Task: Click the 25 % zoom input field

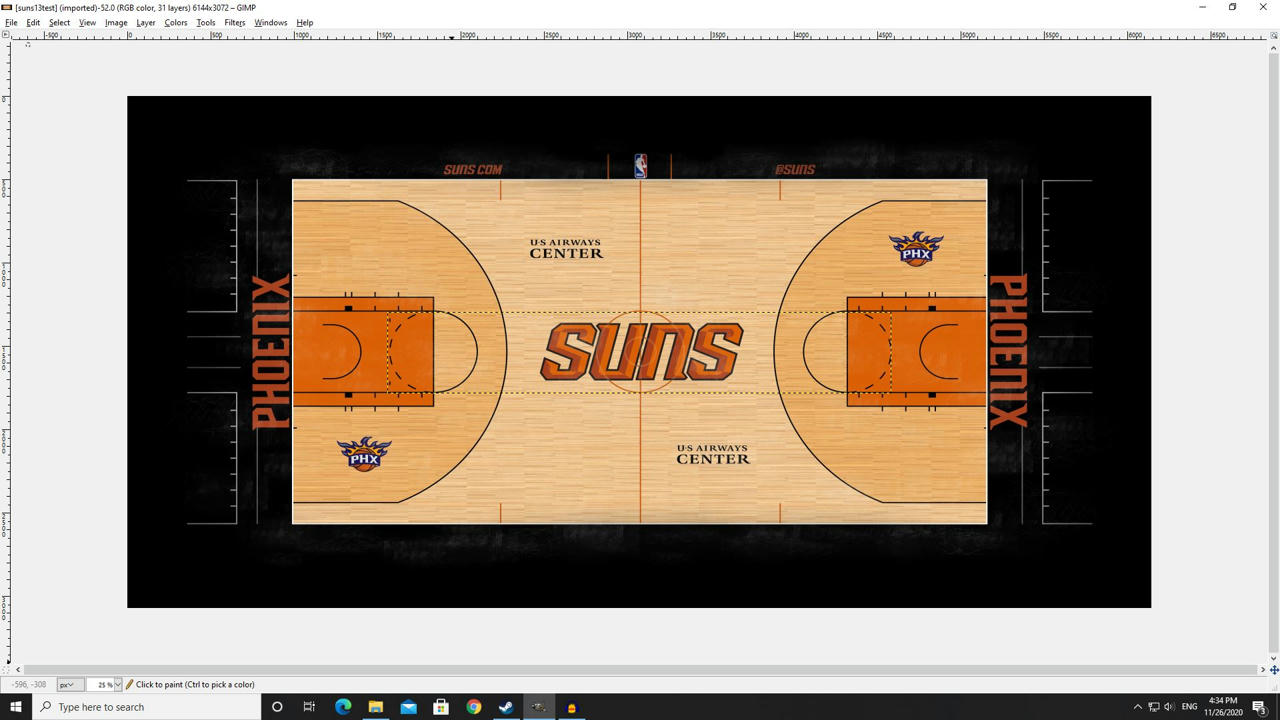Action: click(100, 685)
